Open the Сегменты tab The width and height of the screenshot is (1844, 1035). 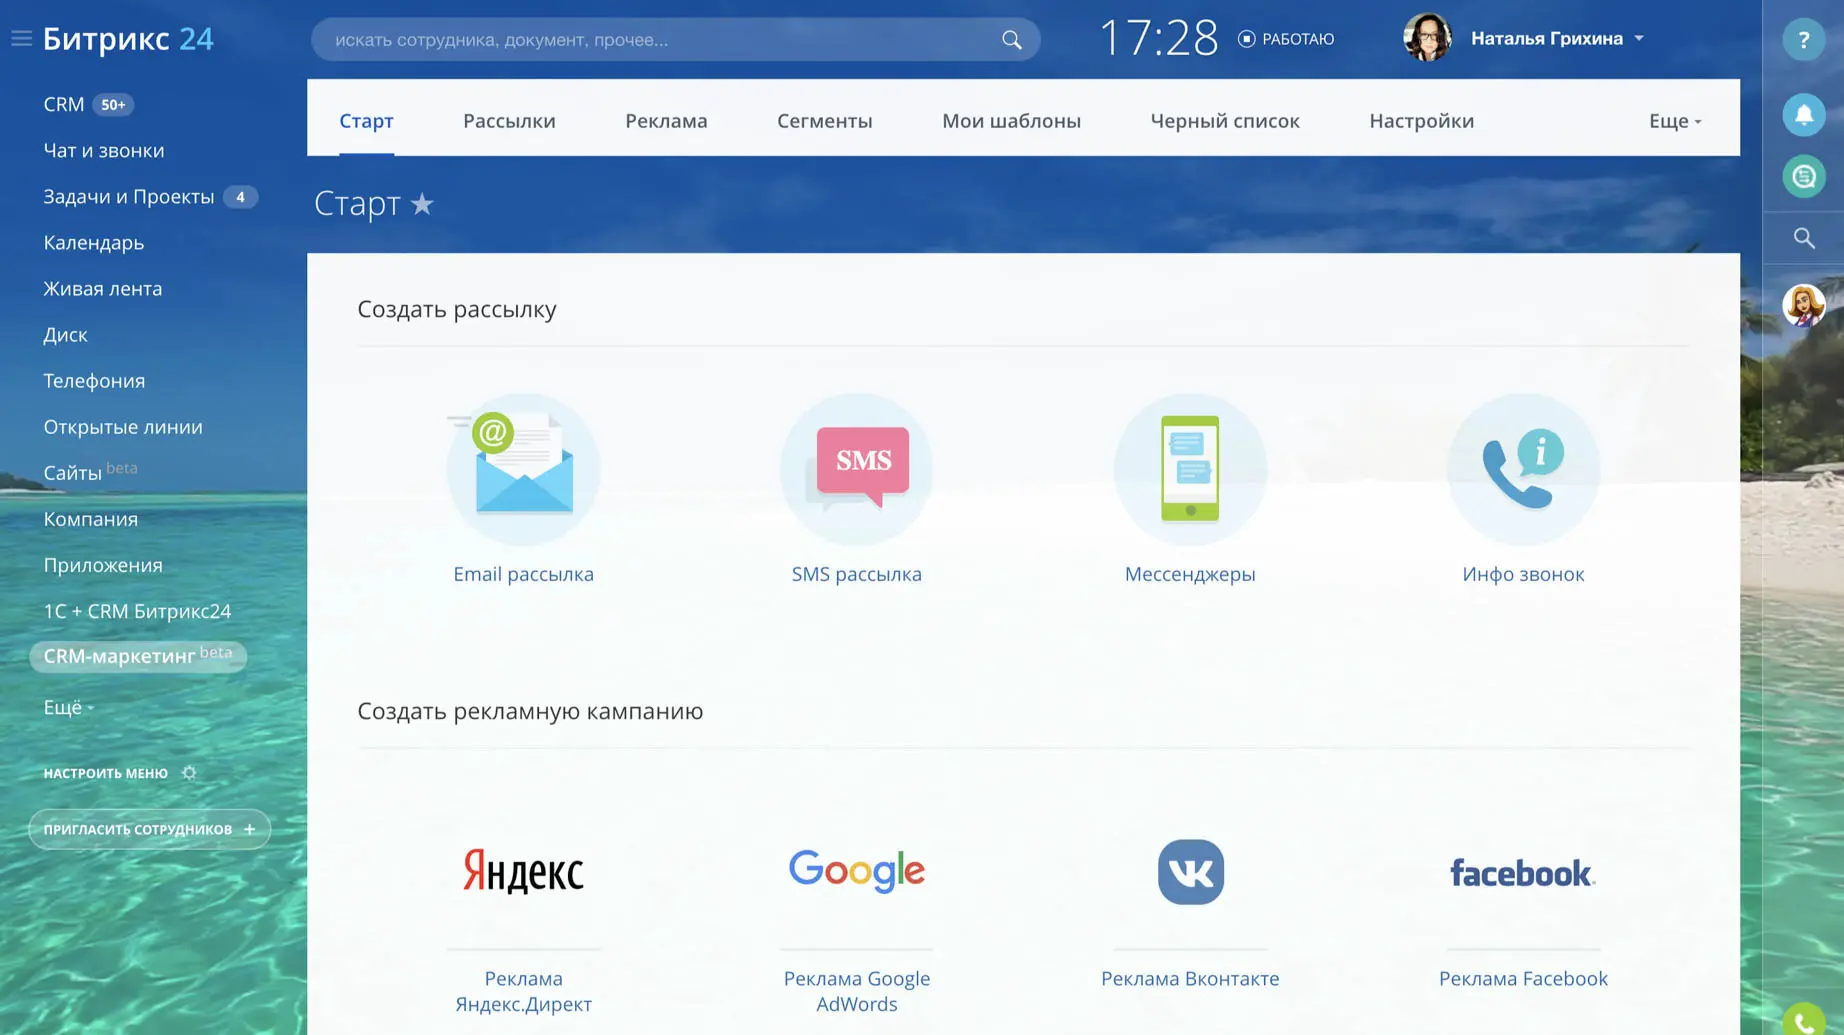coord(824,120)
